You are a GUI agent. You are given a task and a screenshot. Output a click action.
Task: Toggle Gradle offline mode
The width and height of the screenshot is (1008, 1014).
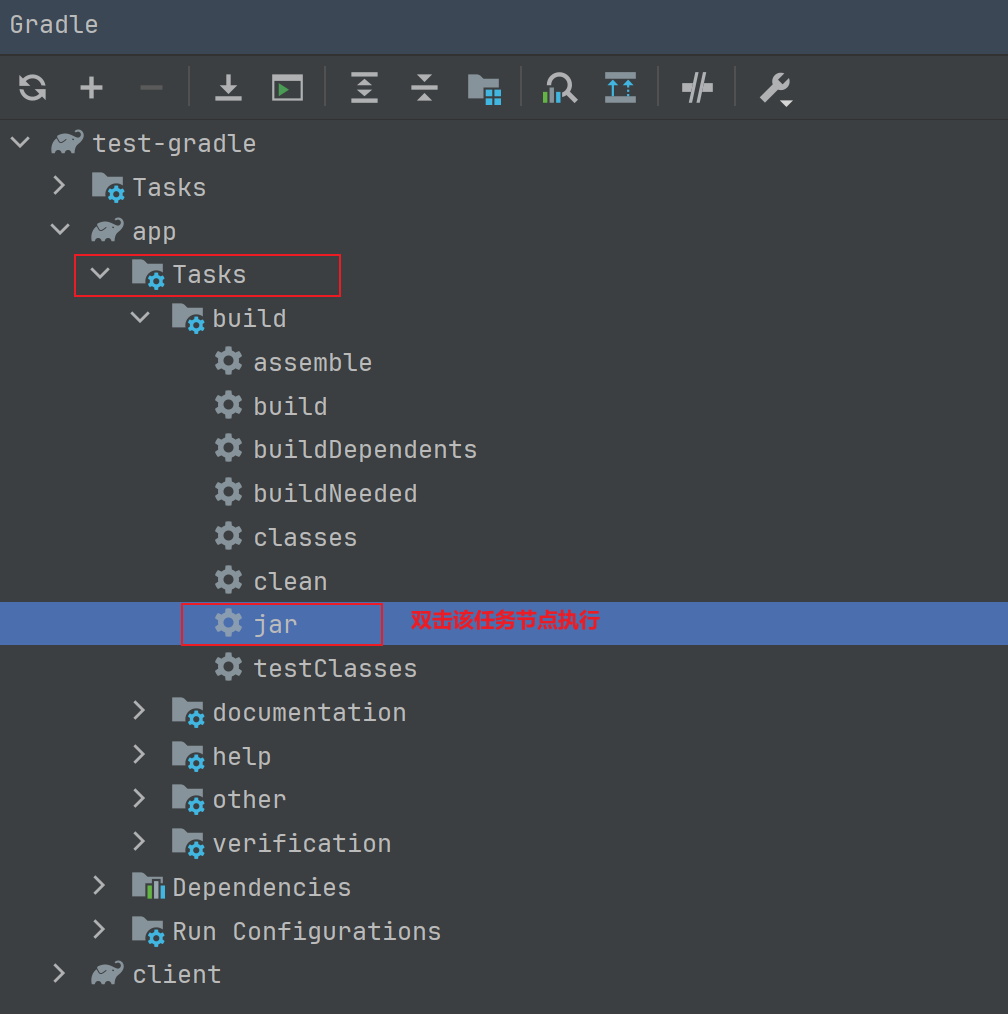click(620, 88)
